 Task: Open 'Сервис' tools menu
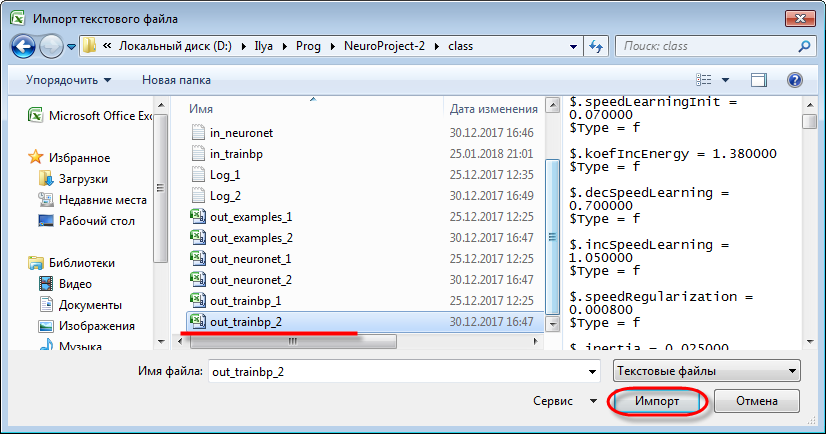click(x=565, y=401)
